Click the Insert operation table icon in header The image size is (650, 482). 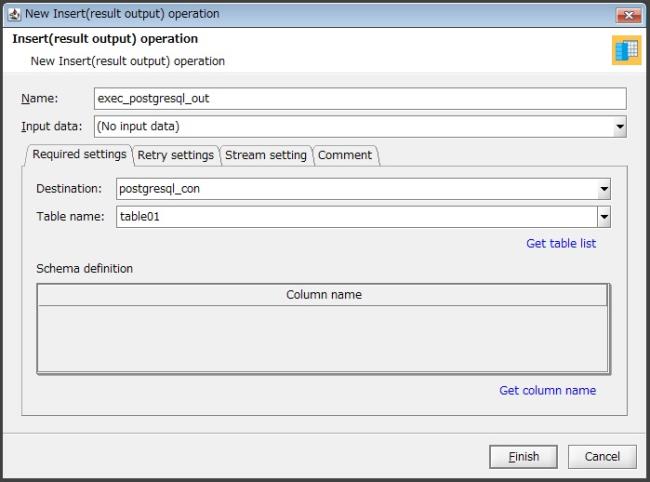[x=626, y=51]
